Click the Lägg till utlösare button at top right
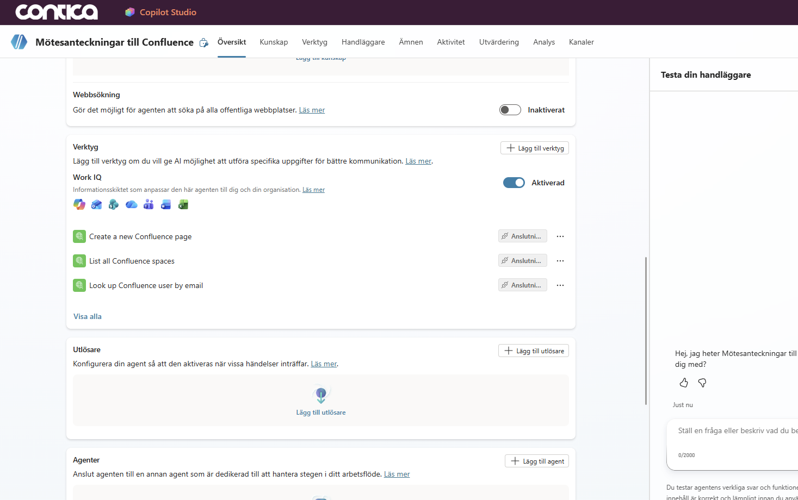 (533, 351)
